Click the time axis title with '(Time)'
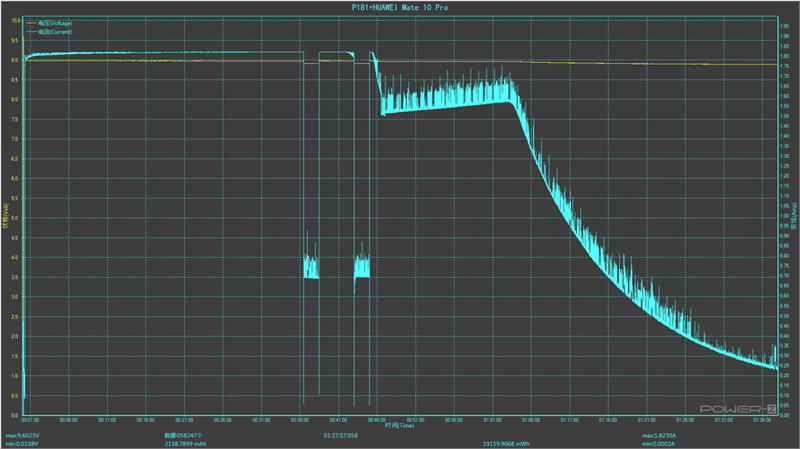This screenshot has width=800, height=449. pos(399,426)
